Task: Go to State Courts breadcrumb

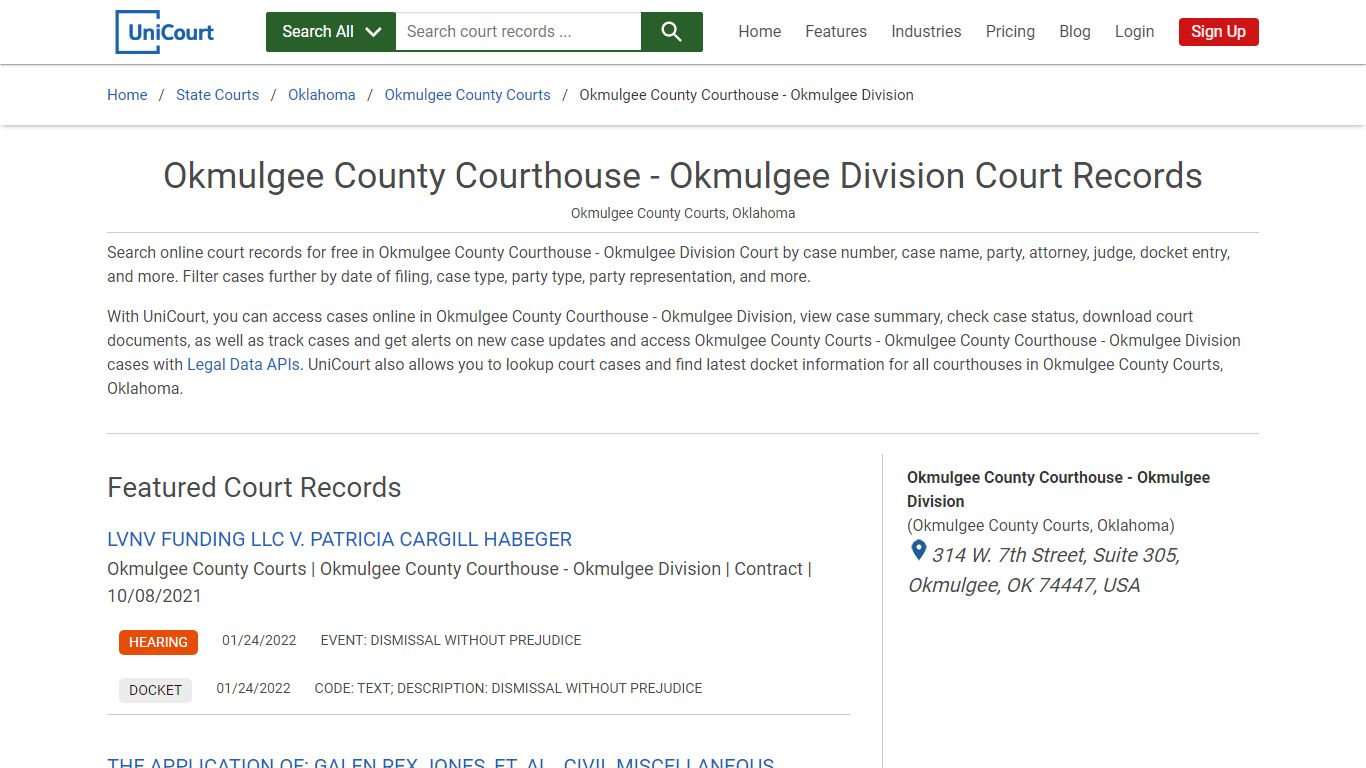Action: click(217, 95)
